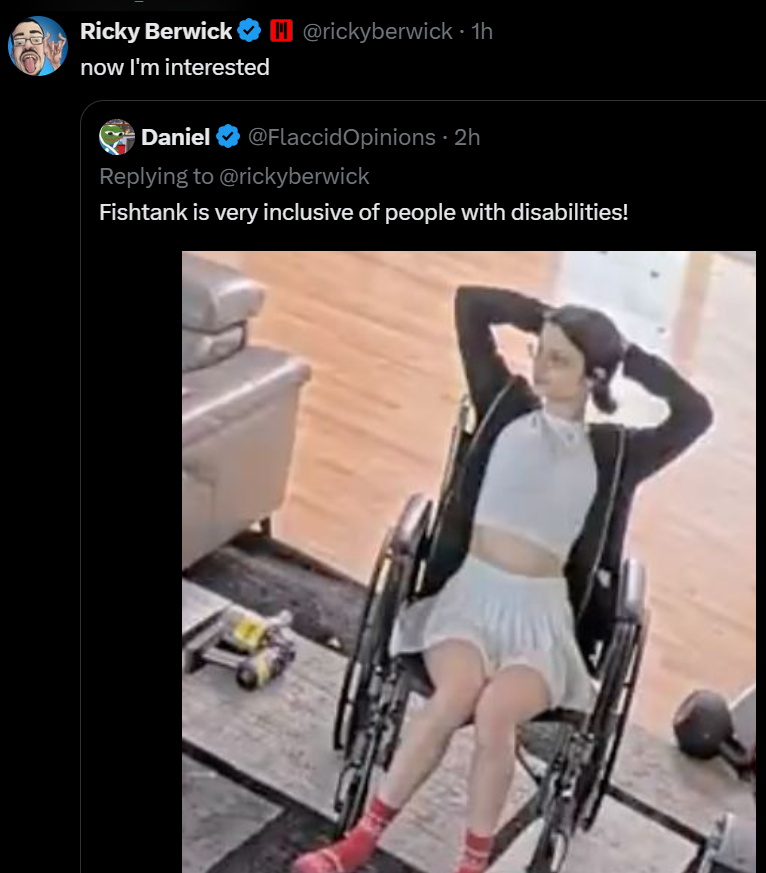Visit the @FlaccidOpinions handle

click(341, 138)
